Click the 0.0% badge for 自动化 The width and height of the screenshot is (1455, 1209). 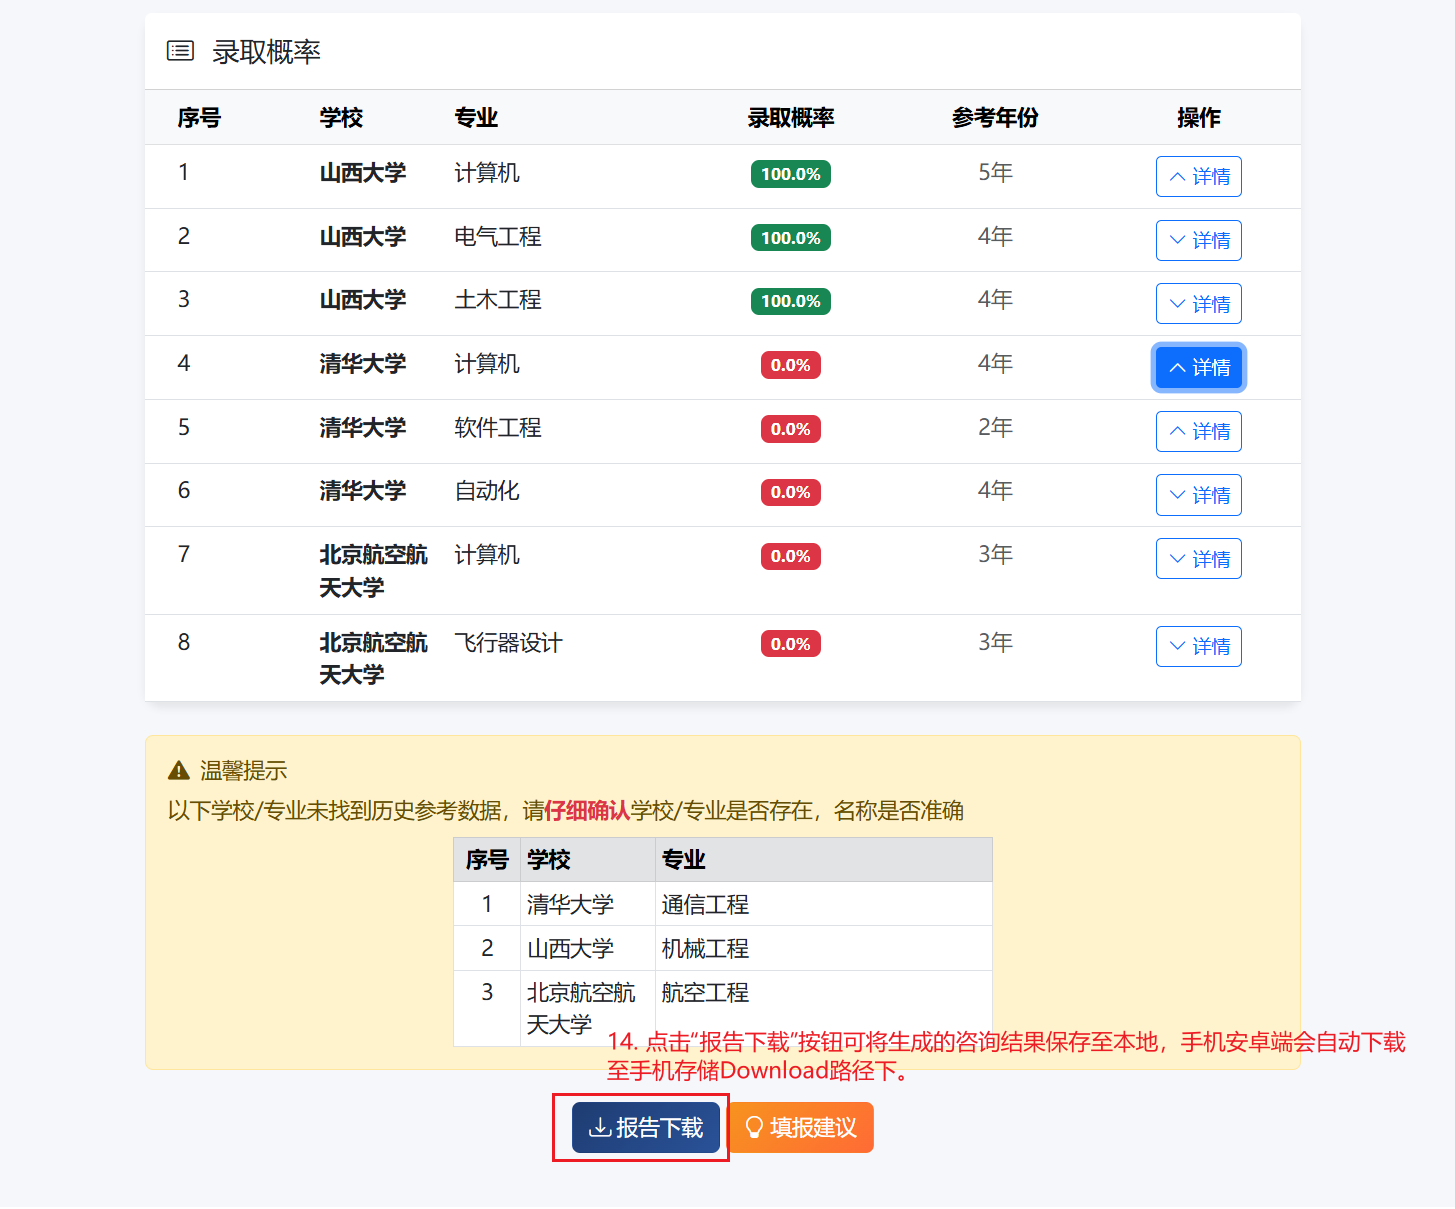[791, 492]
